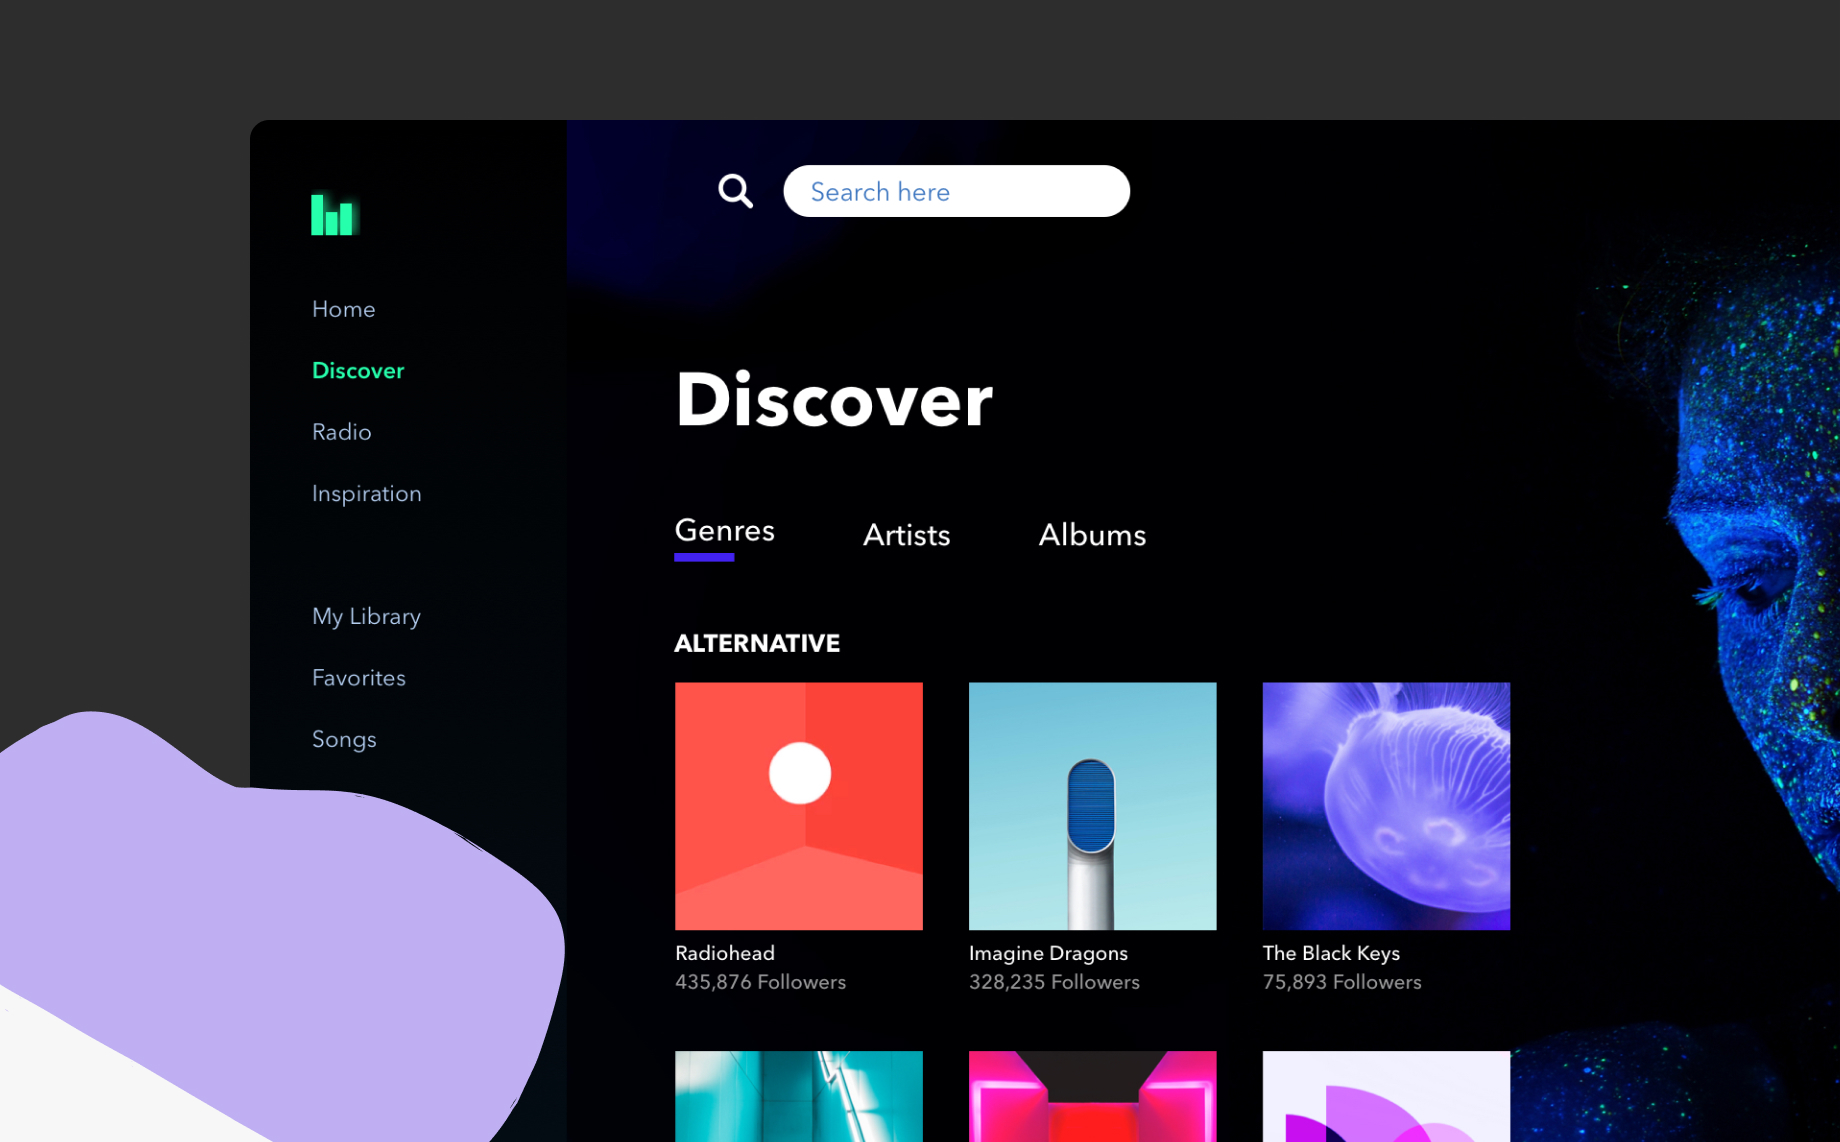1840x1142 pixels.
Task: Open Favorites in the sidebar
Action: (x=358, y=678)
